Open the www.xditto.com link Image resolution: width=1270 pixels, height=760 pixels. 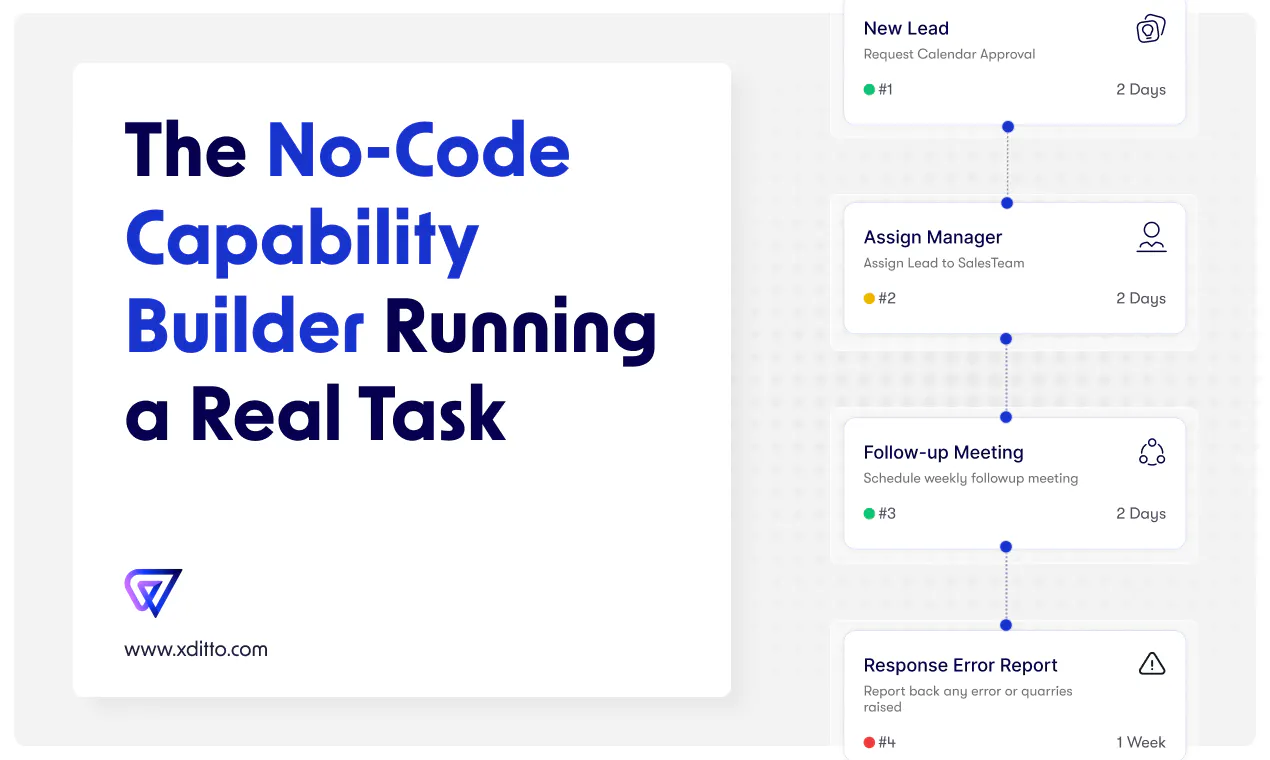(196, 649)
